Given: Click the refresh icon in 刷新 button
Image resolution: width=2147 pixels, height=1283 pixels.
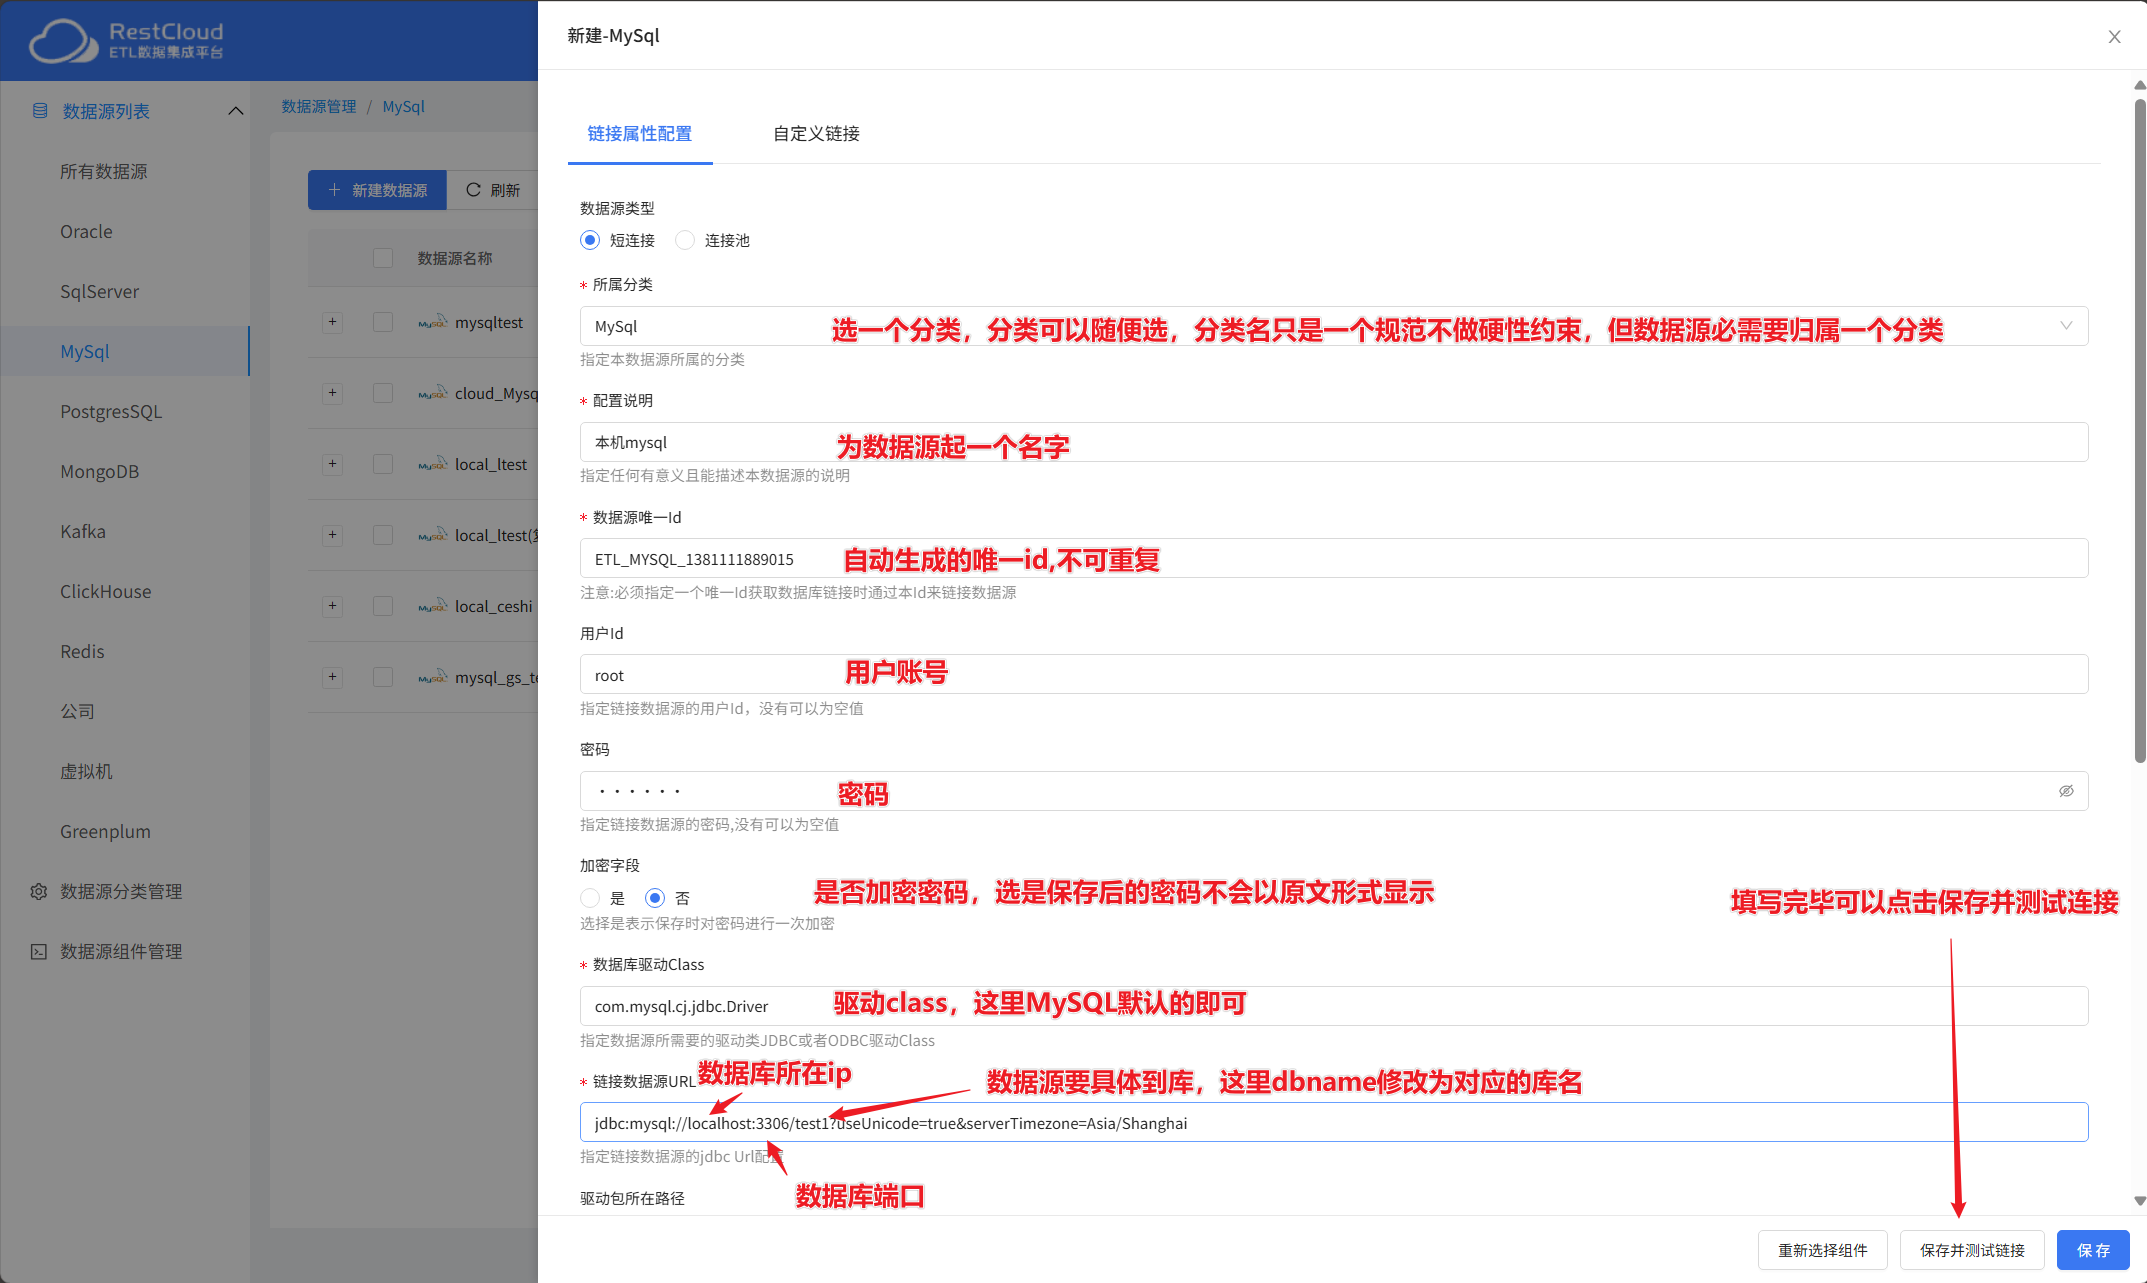Looking at the screenshot, I should (473, 190).
